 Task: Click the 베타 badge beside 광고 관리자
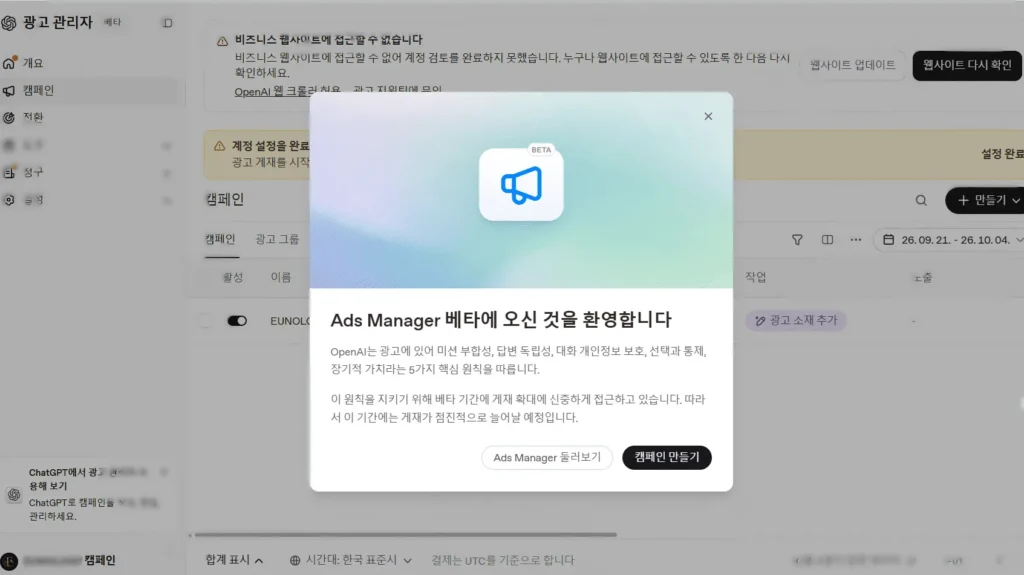click(112, 22)
